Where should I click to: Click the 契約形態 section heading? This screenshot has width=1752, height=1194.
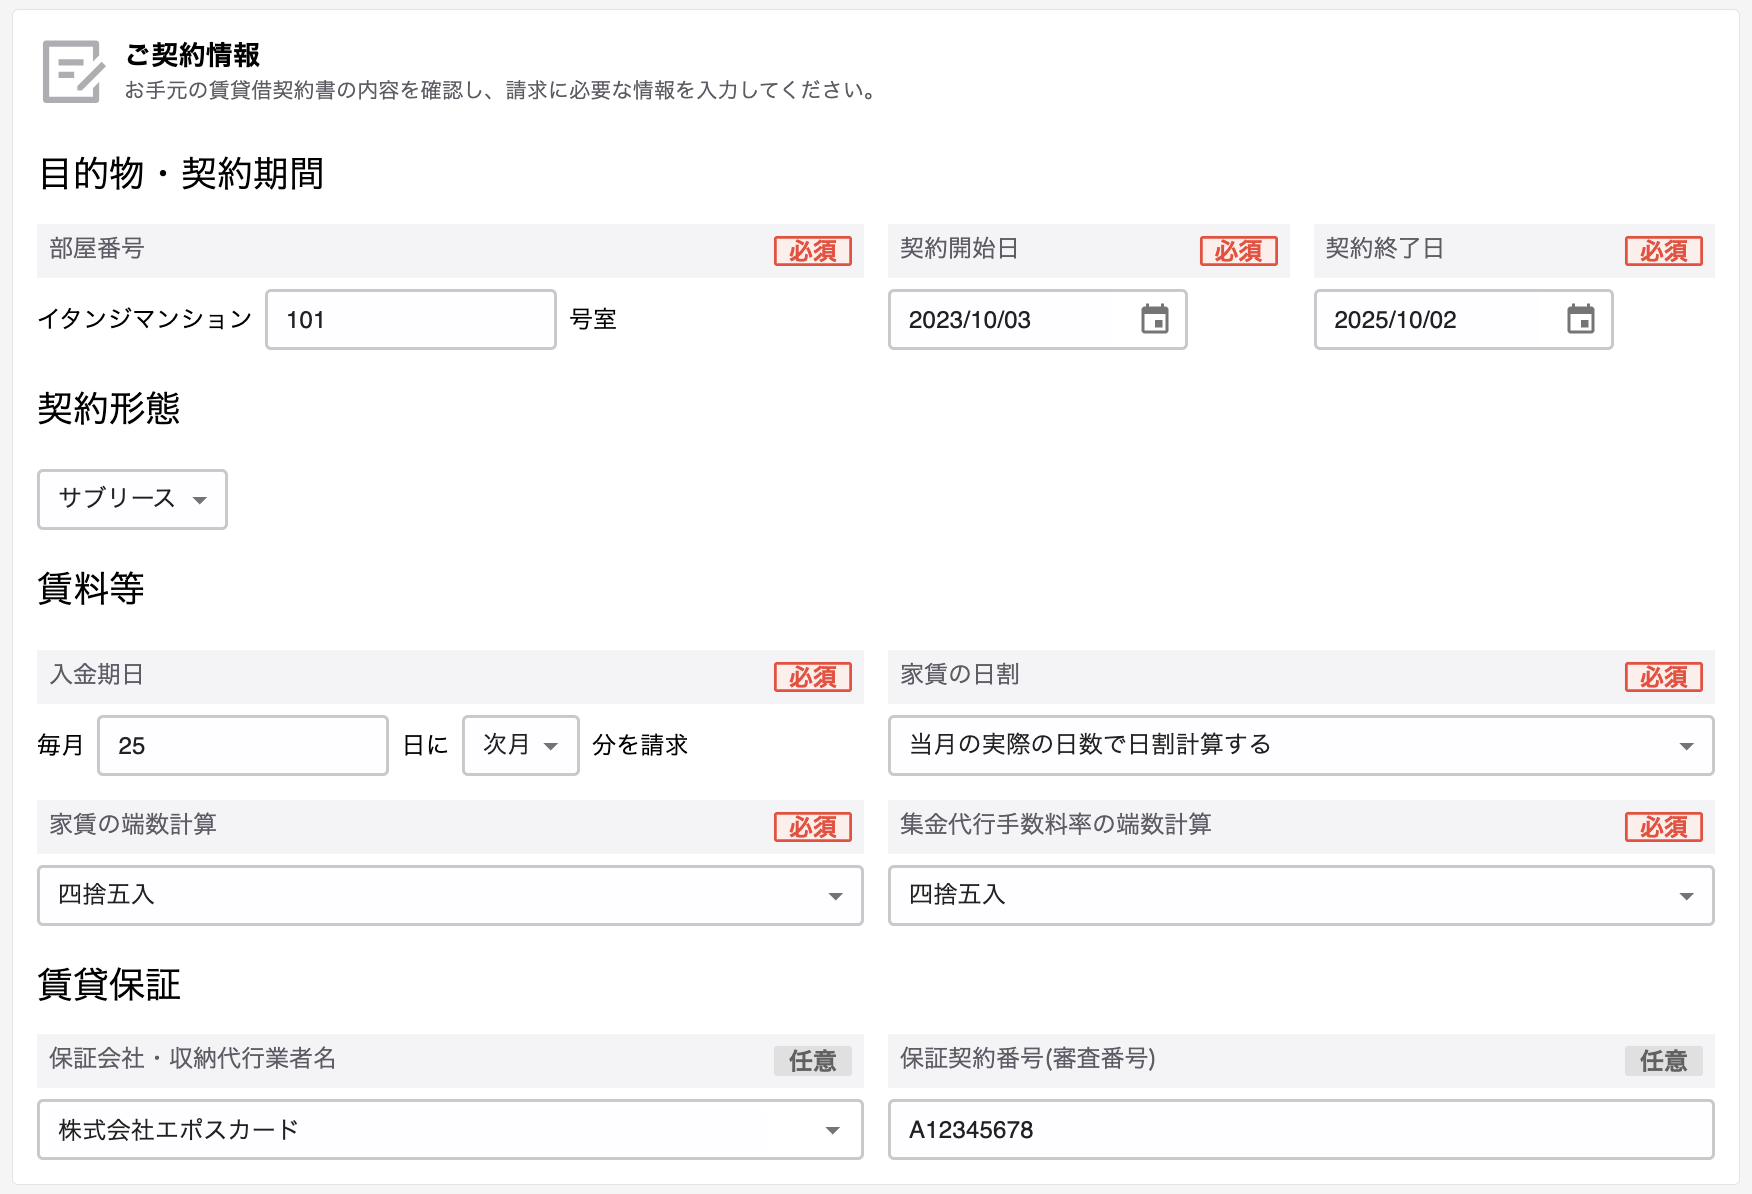coord(109,409)
